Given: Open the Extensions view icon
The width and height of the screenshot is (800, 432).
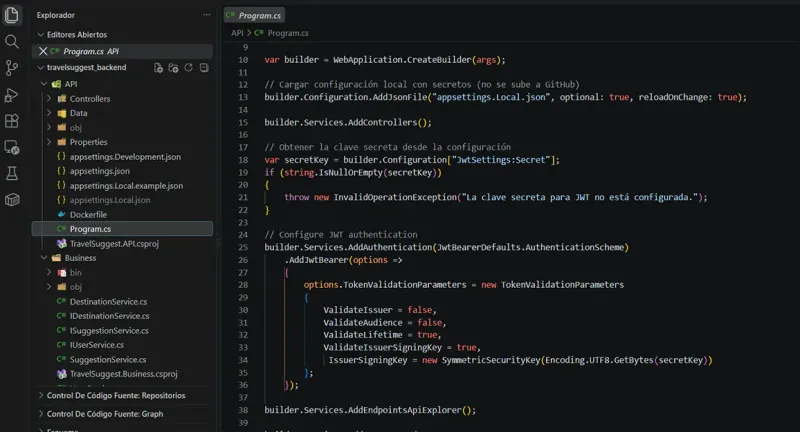Looking at the screenshot, I should click(x=12, y=121).
